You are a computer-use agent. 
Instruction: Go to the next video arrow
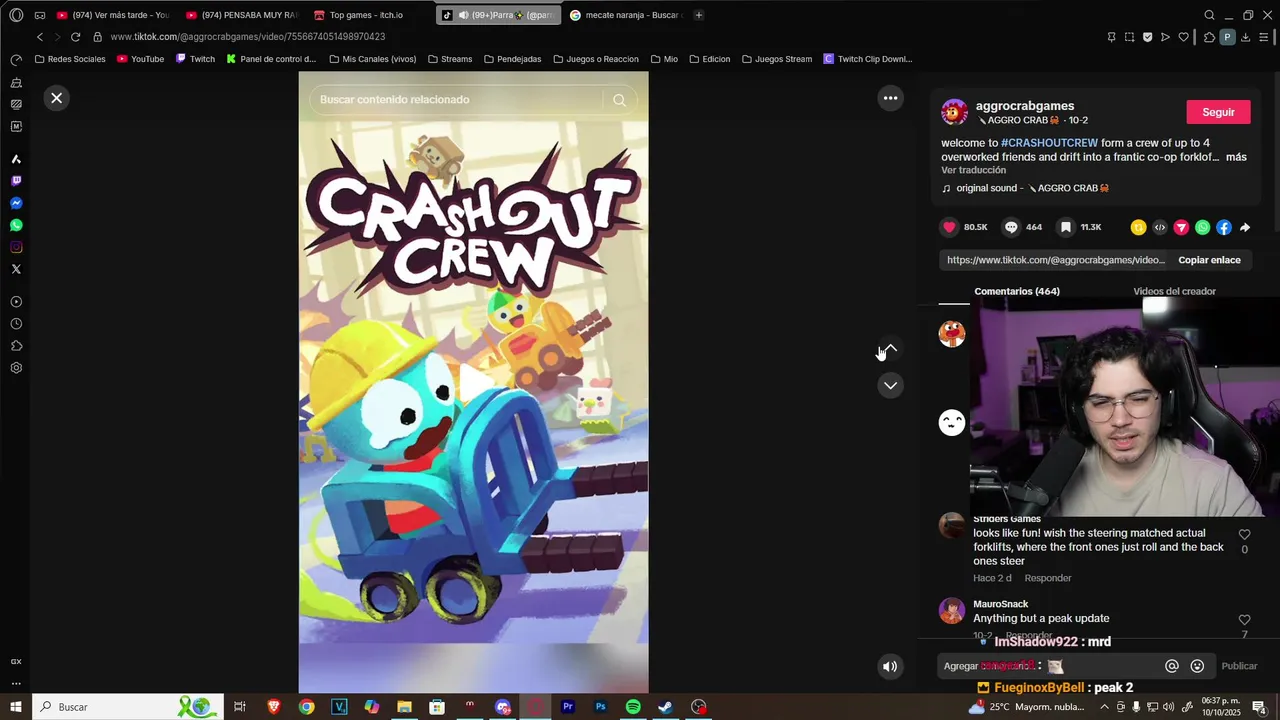(x=890, y=385)
